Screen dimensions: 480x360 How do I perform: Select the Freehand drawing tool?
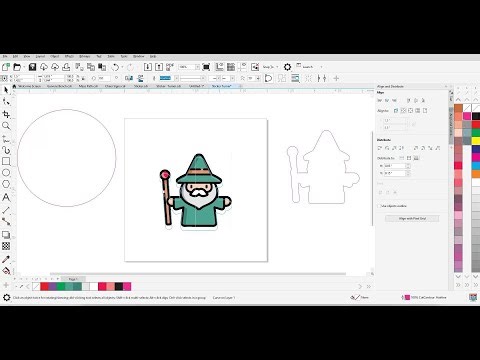click(x=6, y=139)
